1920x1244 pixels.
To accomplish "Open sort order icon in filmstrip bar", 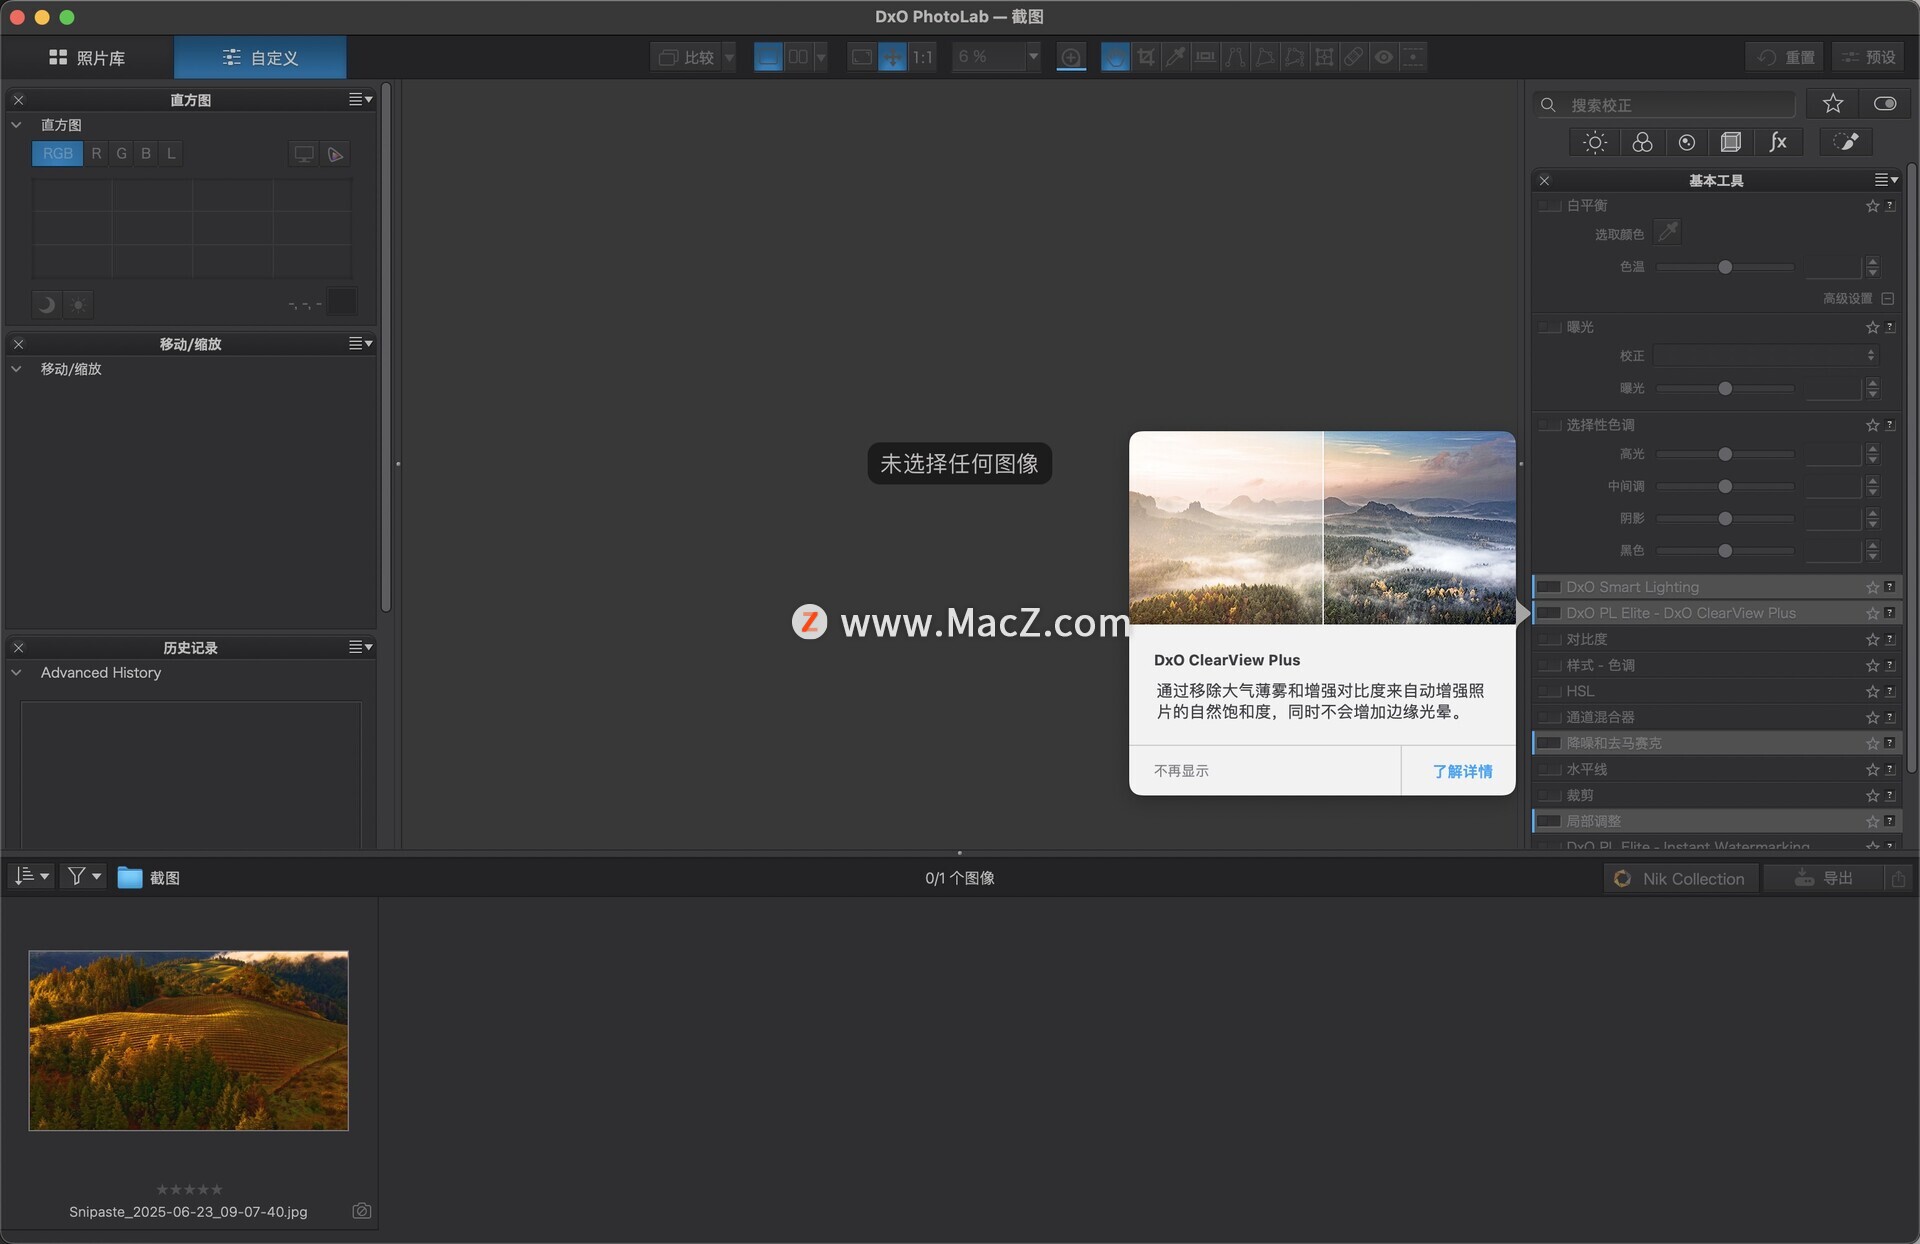I will pyautogui.click(x=31, y=876).
